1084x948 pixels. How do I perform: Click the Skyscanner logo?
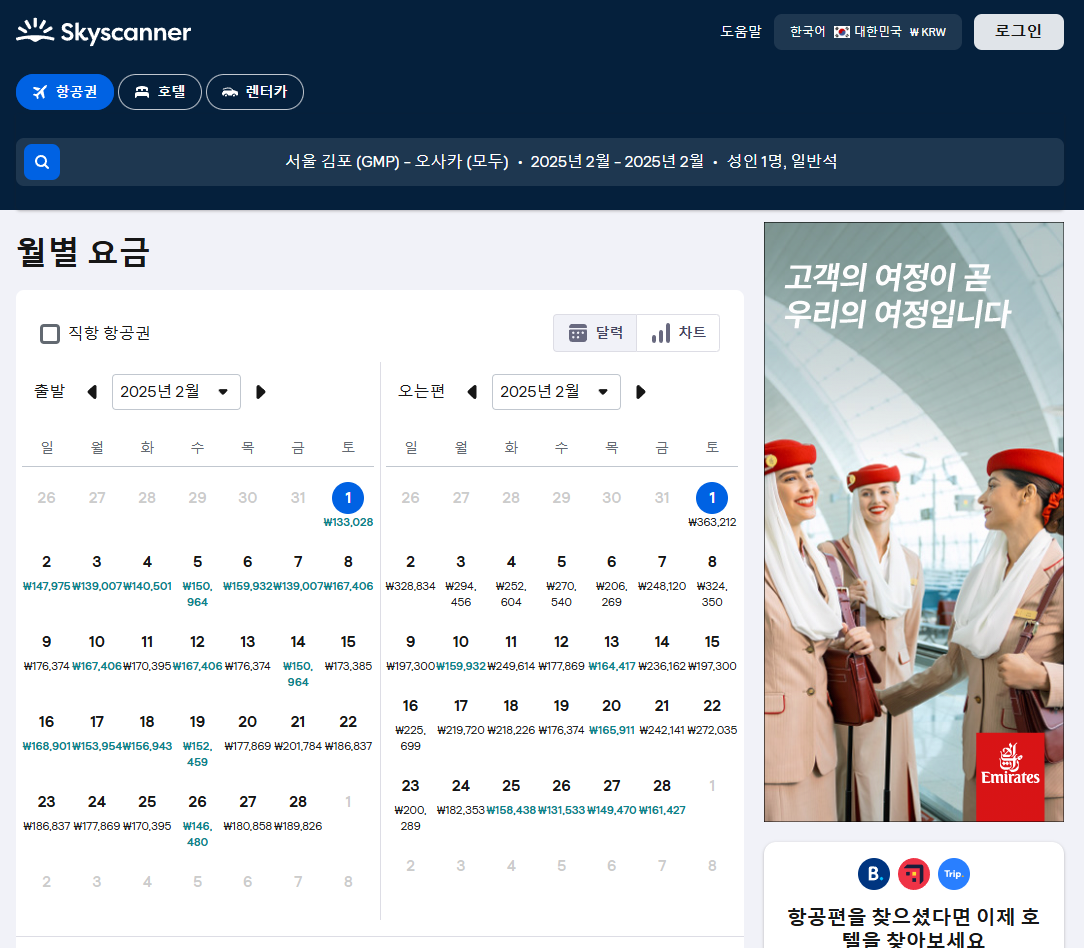click(x=103, y=31)
